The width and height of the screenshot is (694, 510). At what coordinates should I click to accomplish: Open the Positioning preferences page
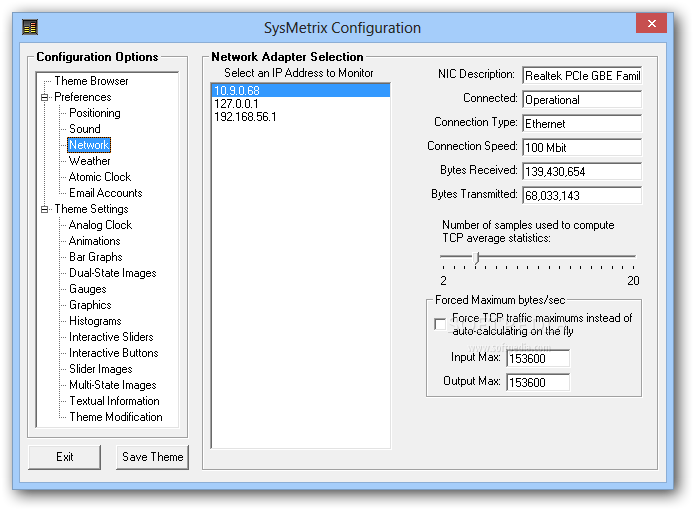95,113
